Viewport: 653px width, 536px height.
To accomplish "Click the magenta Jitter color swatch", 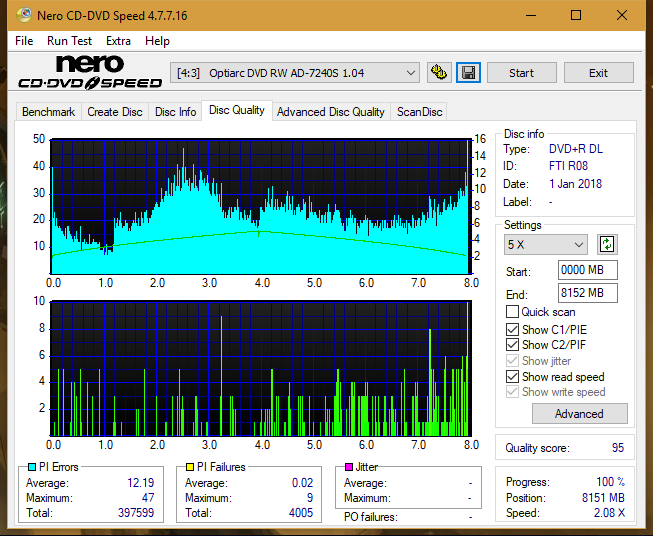I will (349, 467).
